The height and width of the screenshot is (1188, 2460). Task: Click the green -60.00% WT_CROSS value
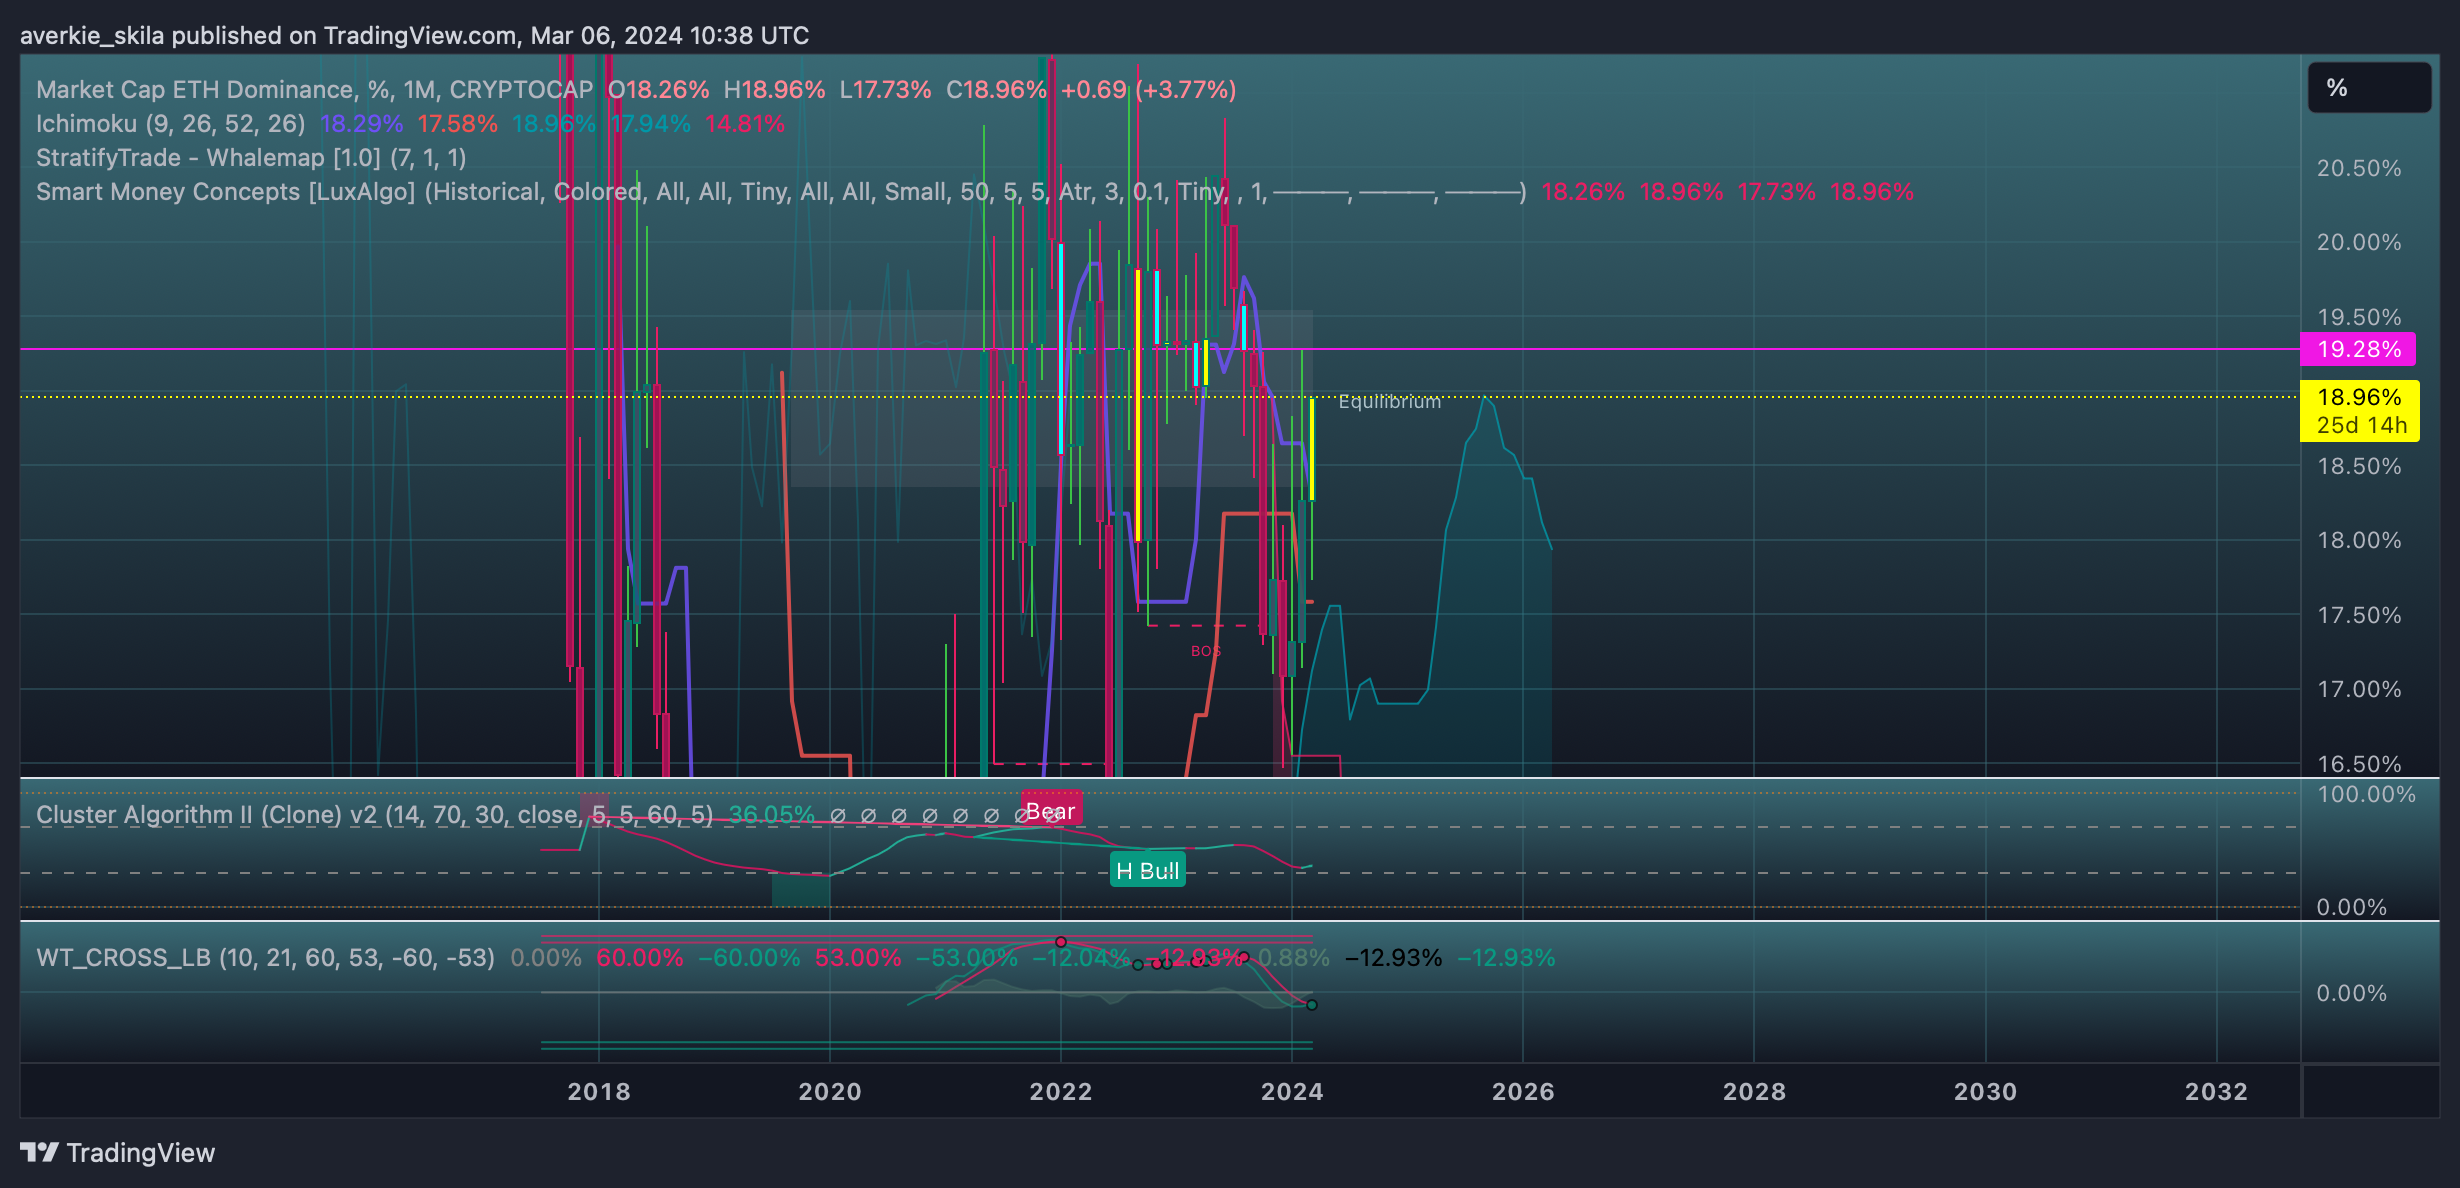tap(749, 958)
